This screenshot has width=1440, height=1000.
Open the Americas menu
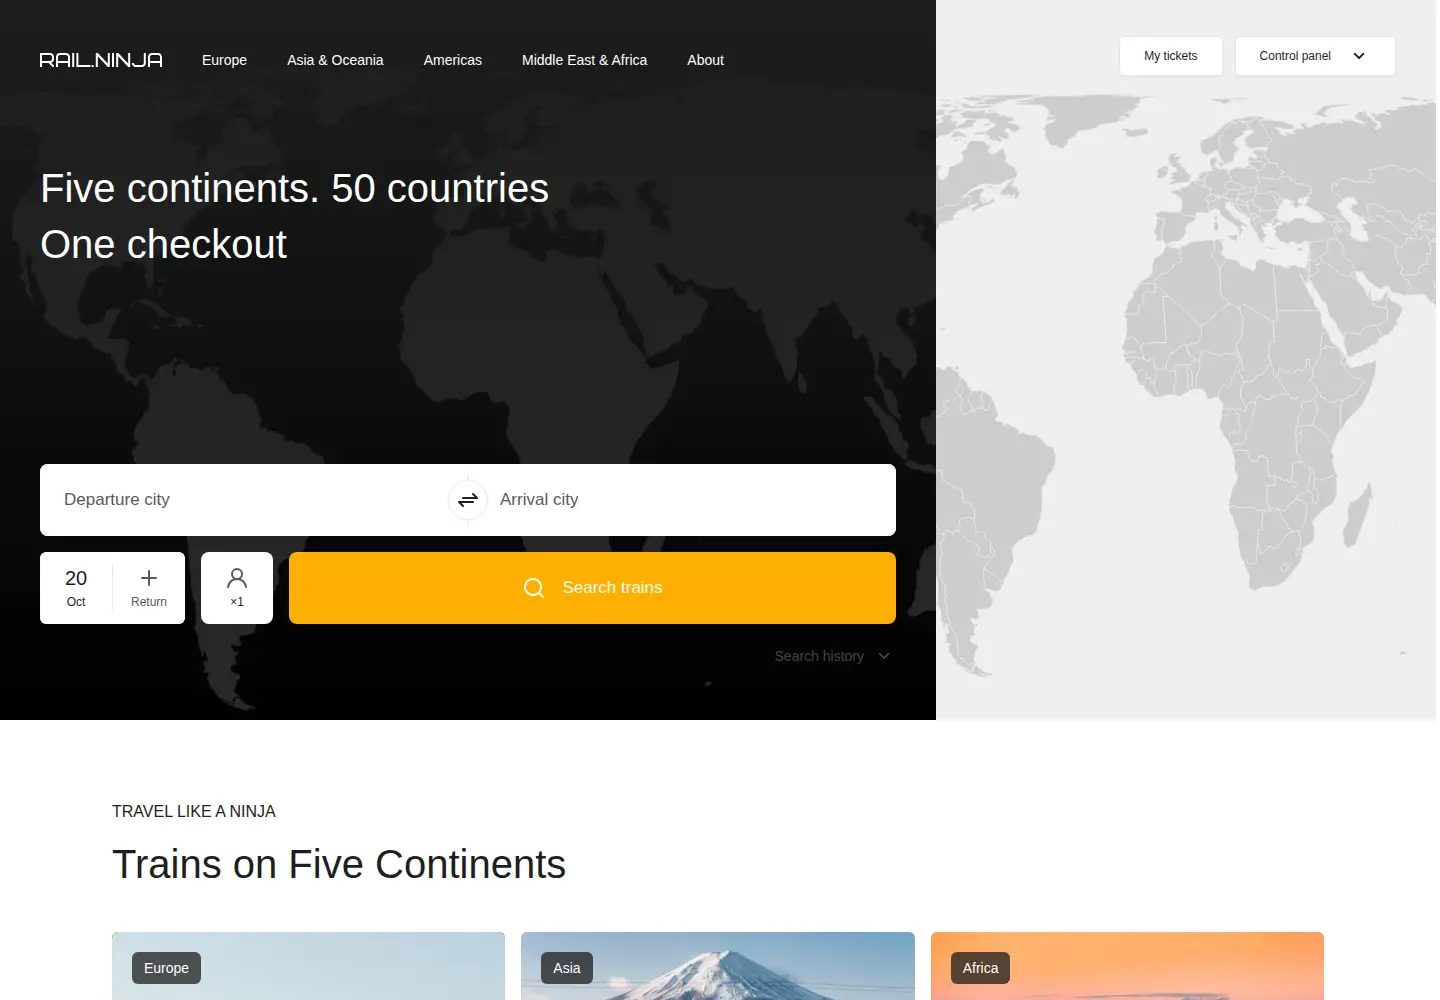pyautogui.click(x=453, y=60)
